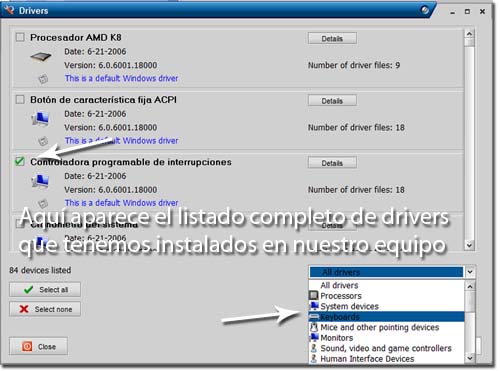Click the Controladora programable computer icon
This screenshot has height=371, width=500.
[x=40, y=181]
